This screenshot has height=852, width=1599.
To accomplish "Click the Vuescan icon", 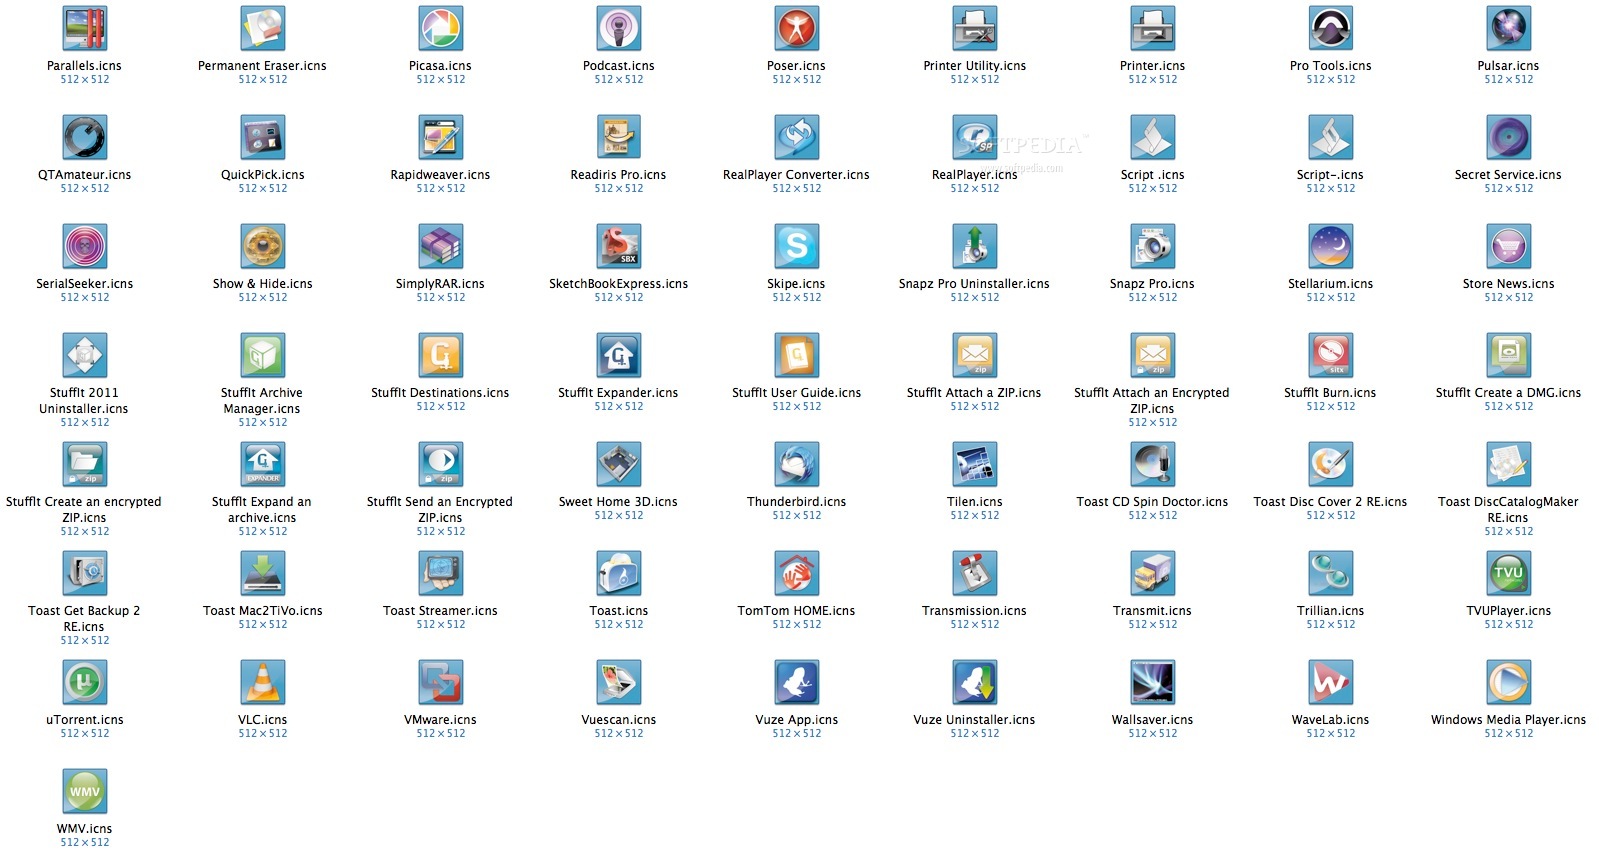I will 619,683.
